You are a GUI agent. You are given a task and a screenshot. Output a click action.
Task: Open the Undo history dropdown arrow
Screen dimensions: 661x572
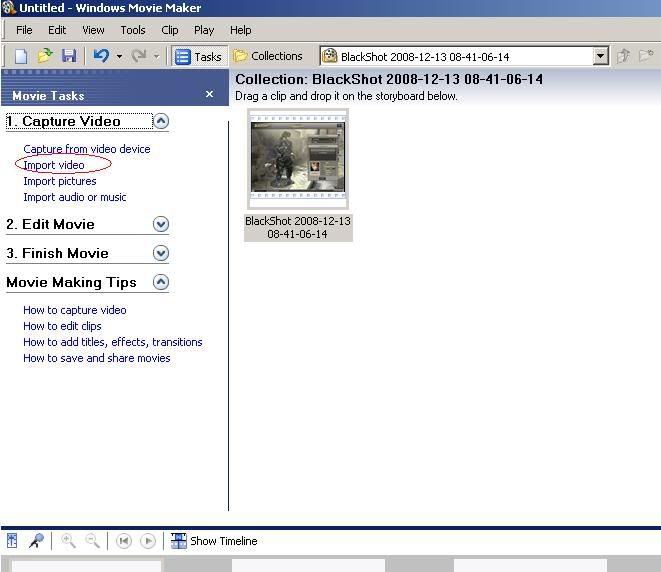coord(119,56)
